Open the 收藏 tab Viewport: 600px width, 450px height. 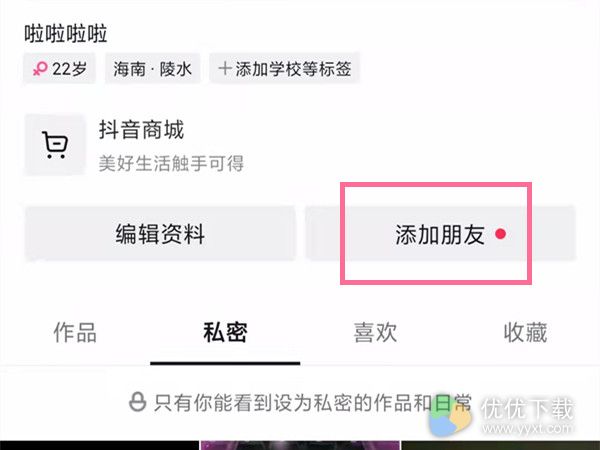point(525,332)
